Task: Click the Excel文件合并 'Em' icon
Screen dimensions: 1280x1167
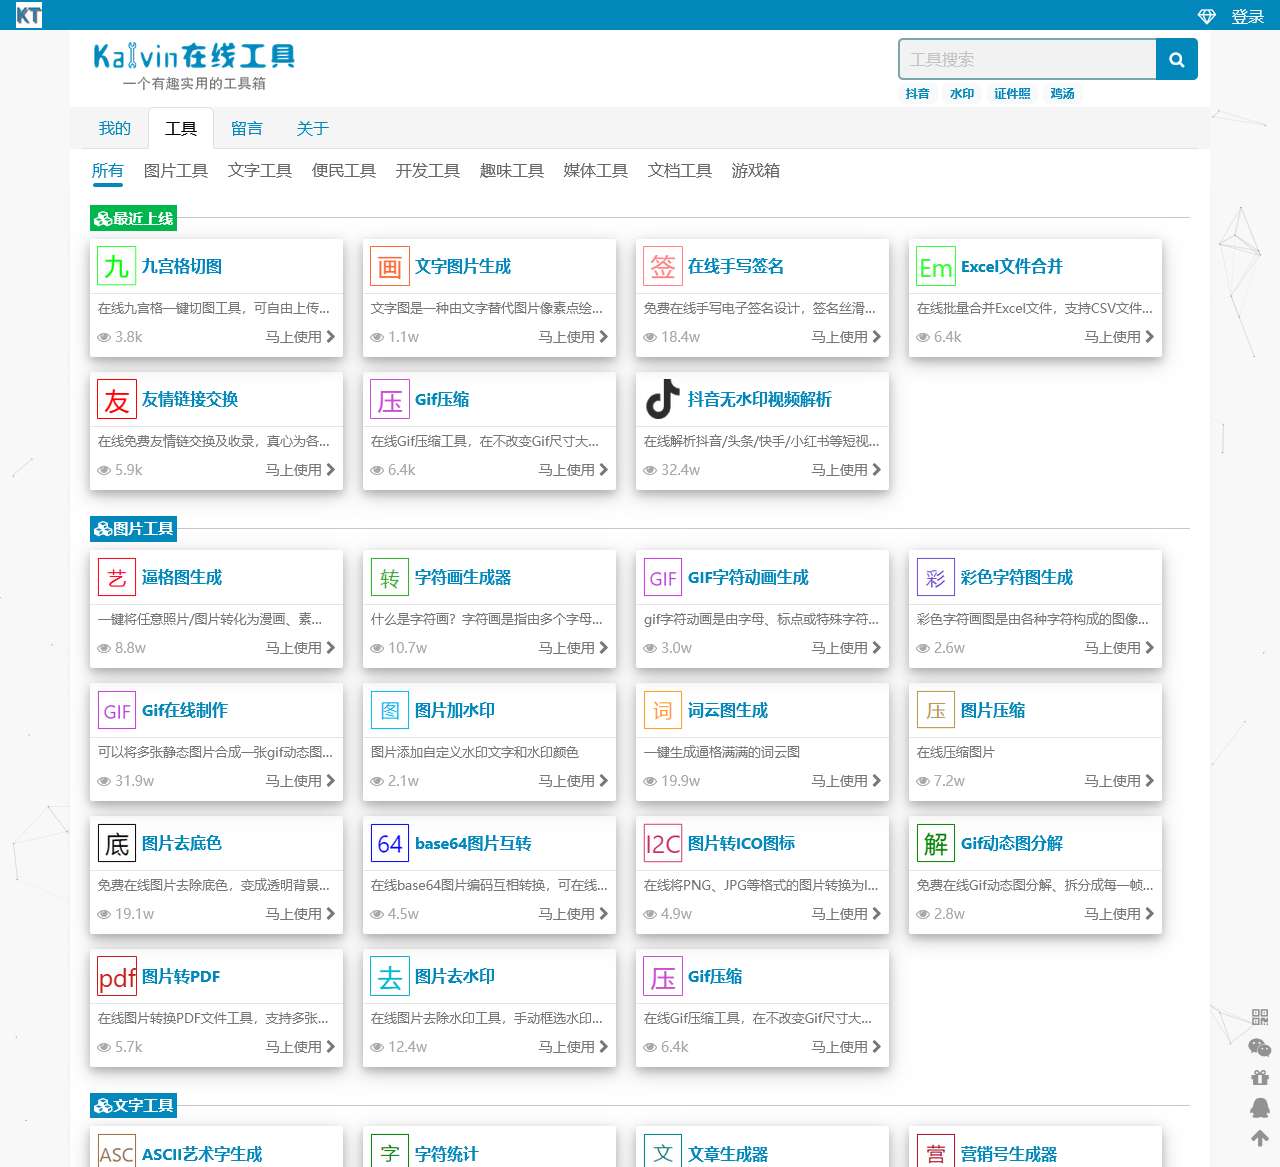Action: [x=935, y=266]
